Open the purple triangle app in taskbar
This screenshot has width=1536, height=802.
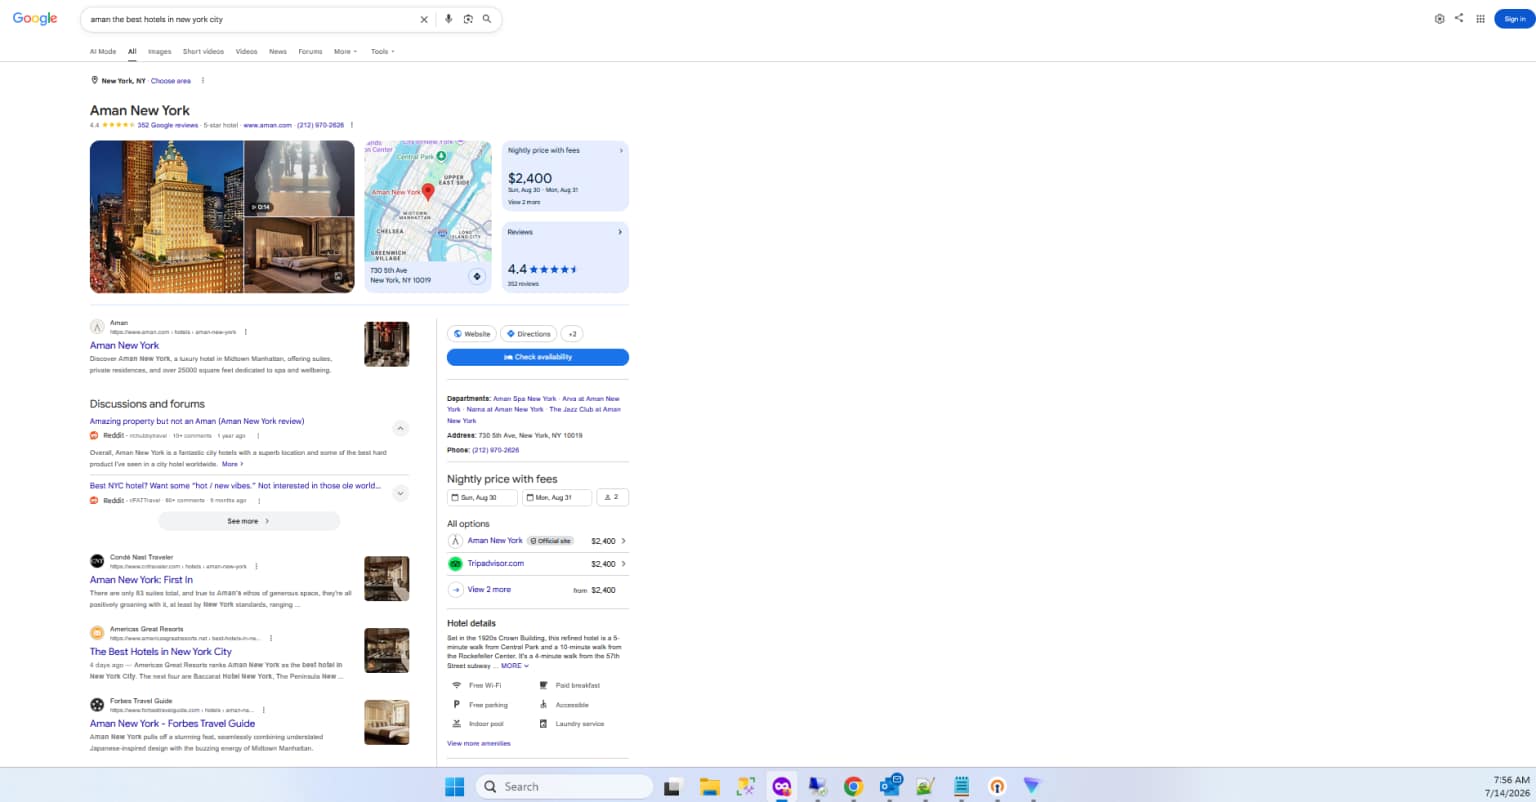point(1032,787)
